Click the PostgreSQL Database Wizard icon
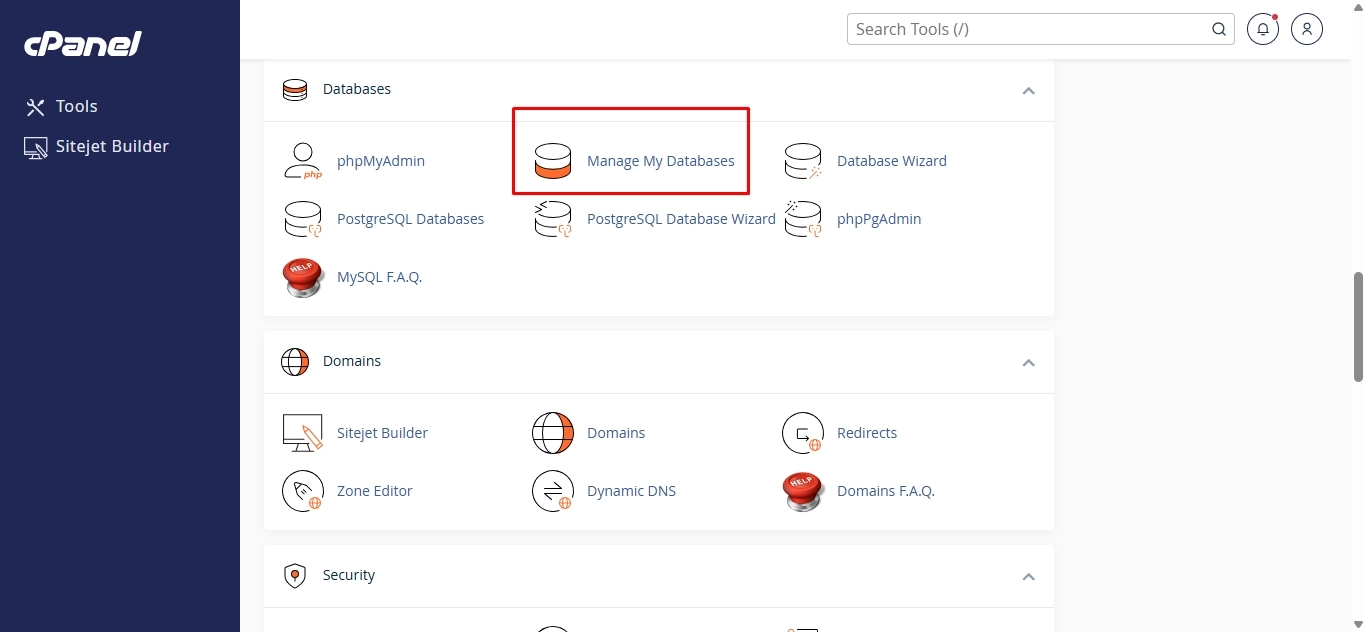1365x632 pixels. tap(553, 219)
